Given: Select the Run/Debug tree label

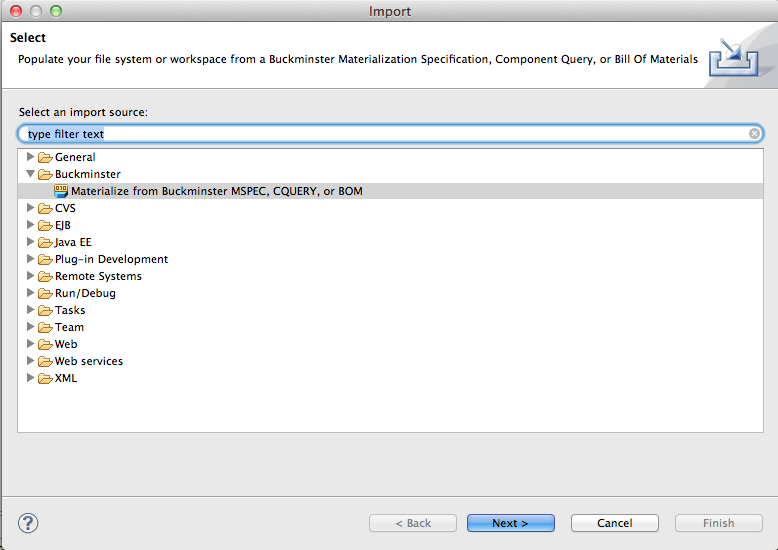Looking at the screenshot, I should [85, 293].
